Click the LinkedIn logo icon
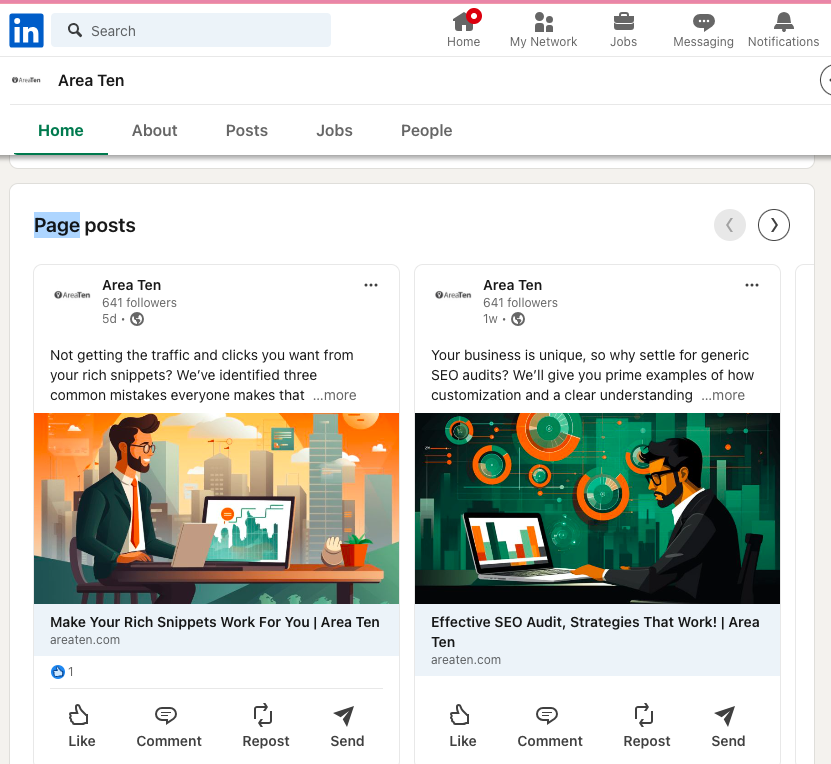 click(26, 31)
